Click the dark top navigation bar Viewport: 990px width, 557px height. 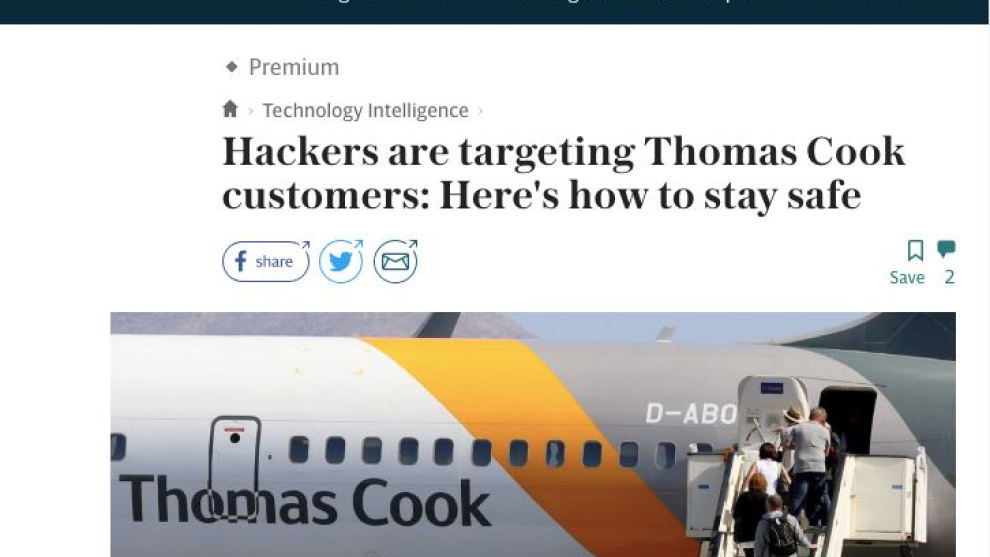point(494,12)
